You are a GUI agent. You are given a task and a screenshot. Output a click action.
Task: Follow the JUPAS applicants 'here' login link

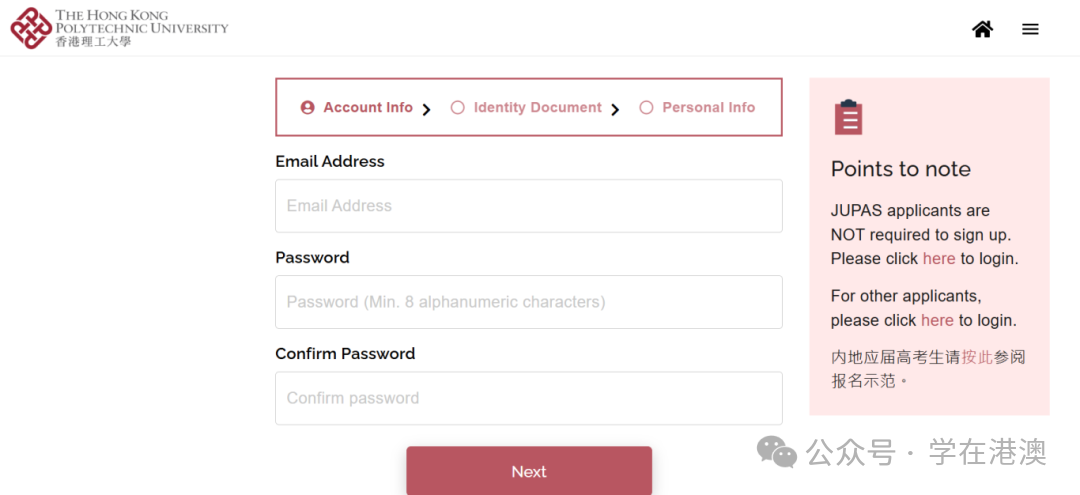click(938, 259)
